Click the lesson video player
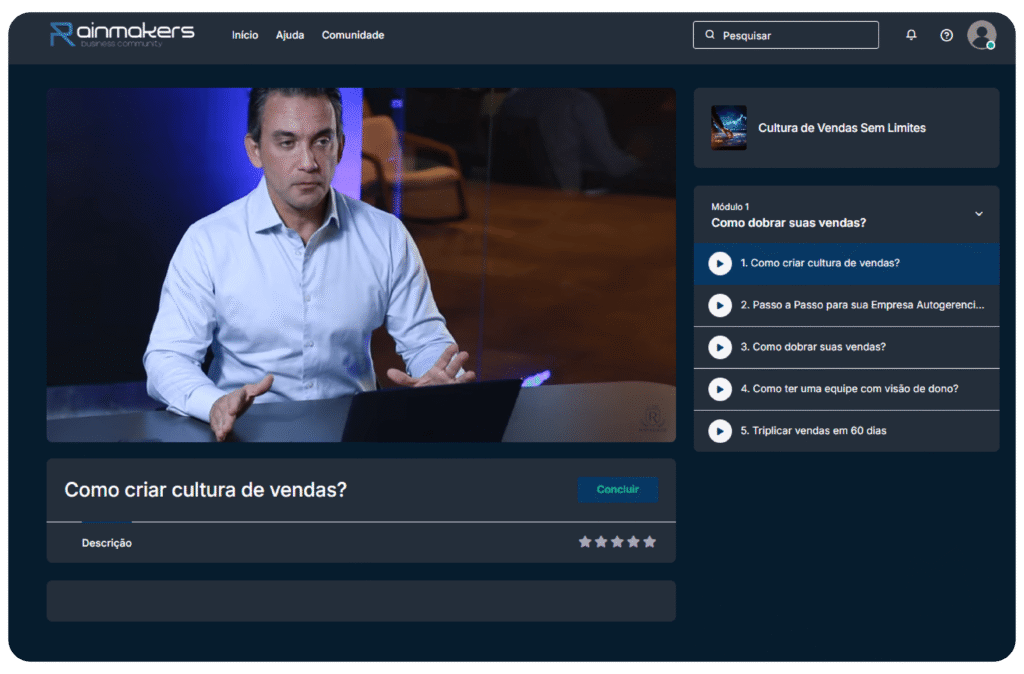This screenshot has width=1024, height=674. click(361, 265)
